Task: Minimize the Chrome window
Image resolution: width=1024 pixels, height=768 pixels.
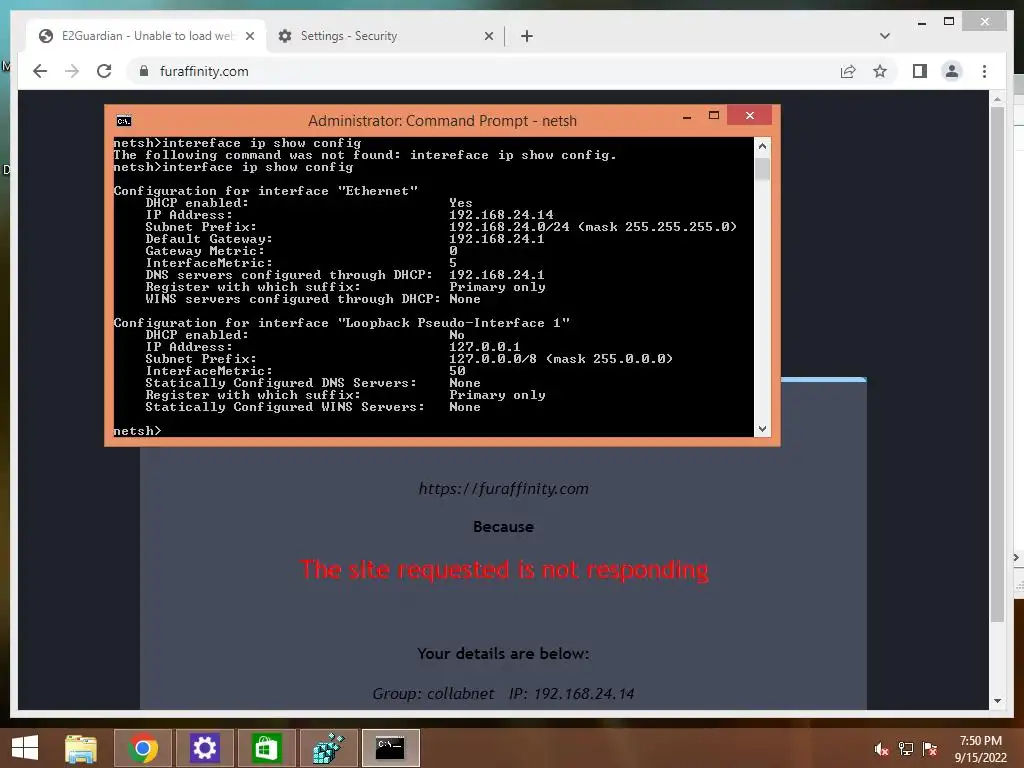Action: pos(921,22)
